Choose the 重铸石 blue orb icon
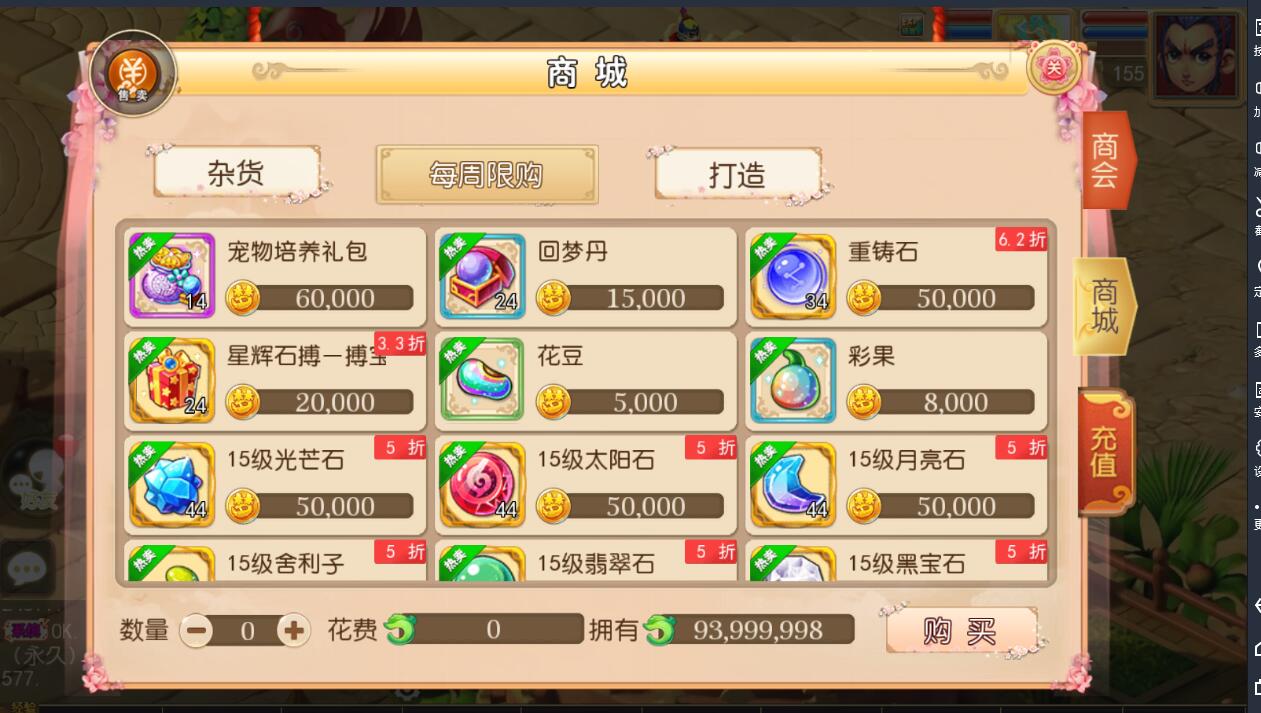Viewport: 1261px width, 713px height. [x=793, y=276]
